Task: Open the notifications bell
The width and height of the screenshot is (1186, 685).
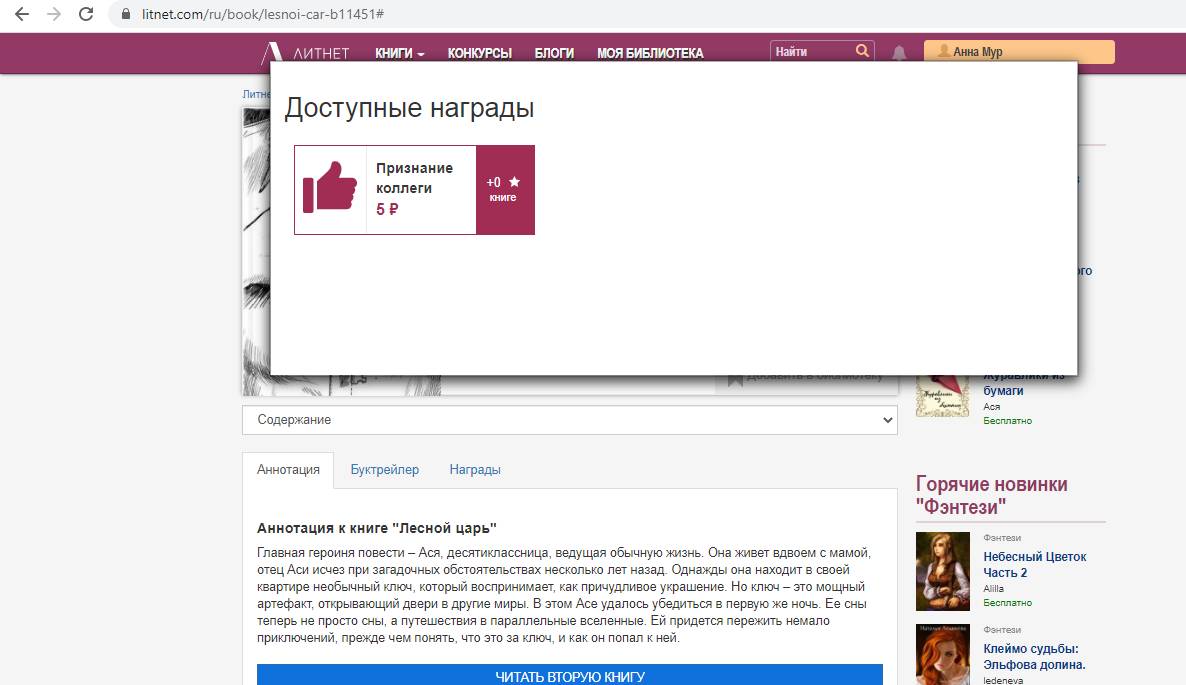Action: pos(899,53)
